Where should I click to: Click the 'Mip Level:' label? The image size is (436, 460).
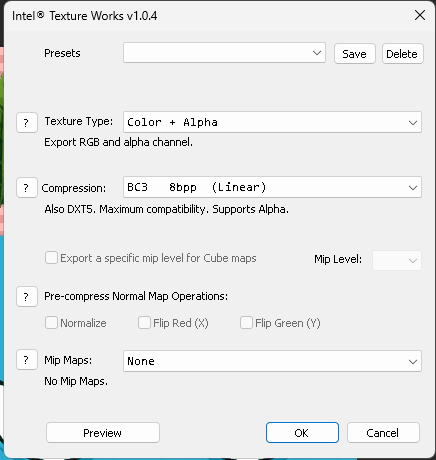click(338, 259)
